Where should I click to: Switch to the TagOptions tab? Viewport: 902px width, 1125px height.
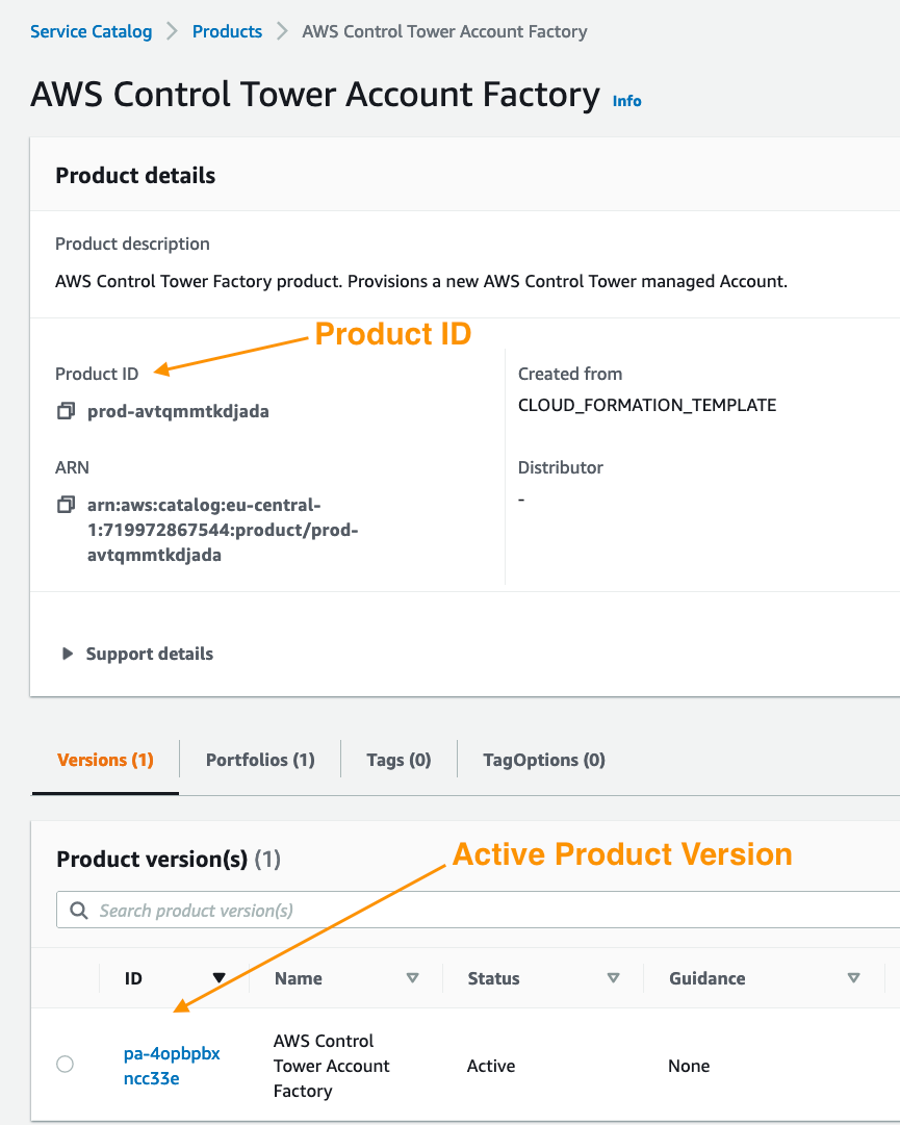pyautogui.click(x=543, y=759)
